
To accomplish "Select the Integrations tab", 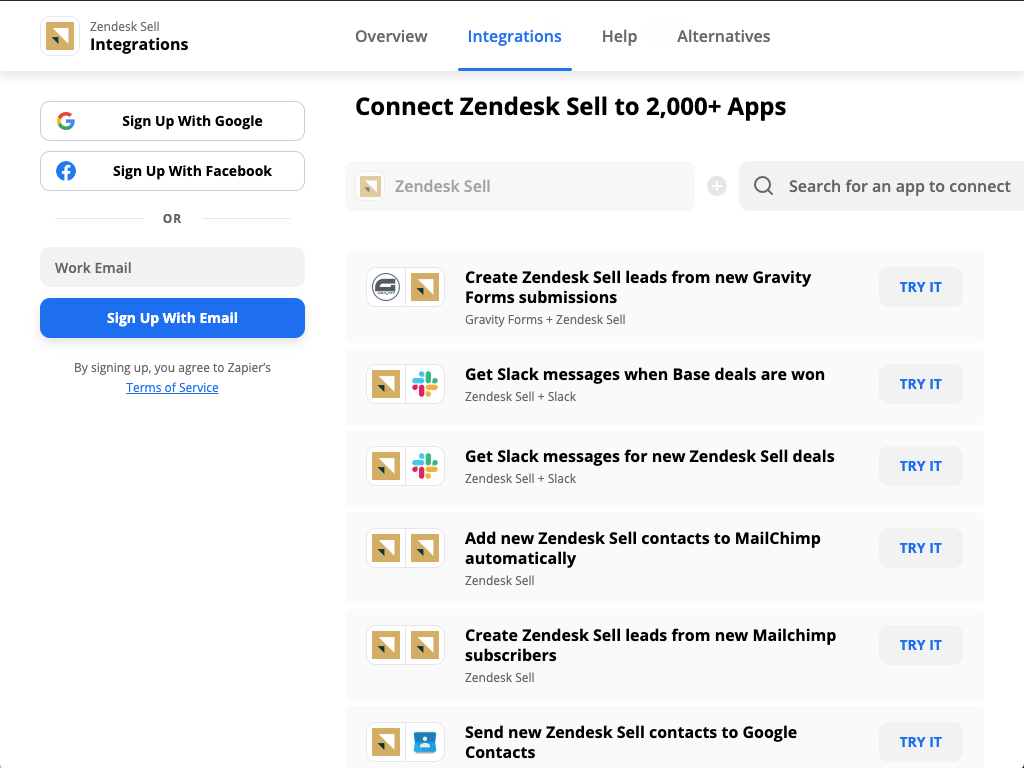I will pos(514,36).
